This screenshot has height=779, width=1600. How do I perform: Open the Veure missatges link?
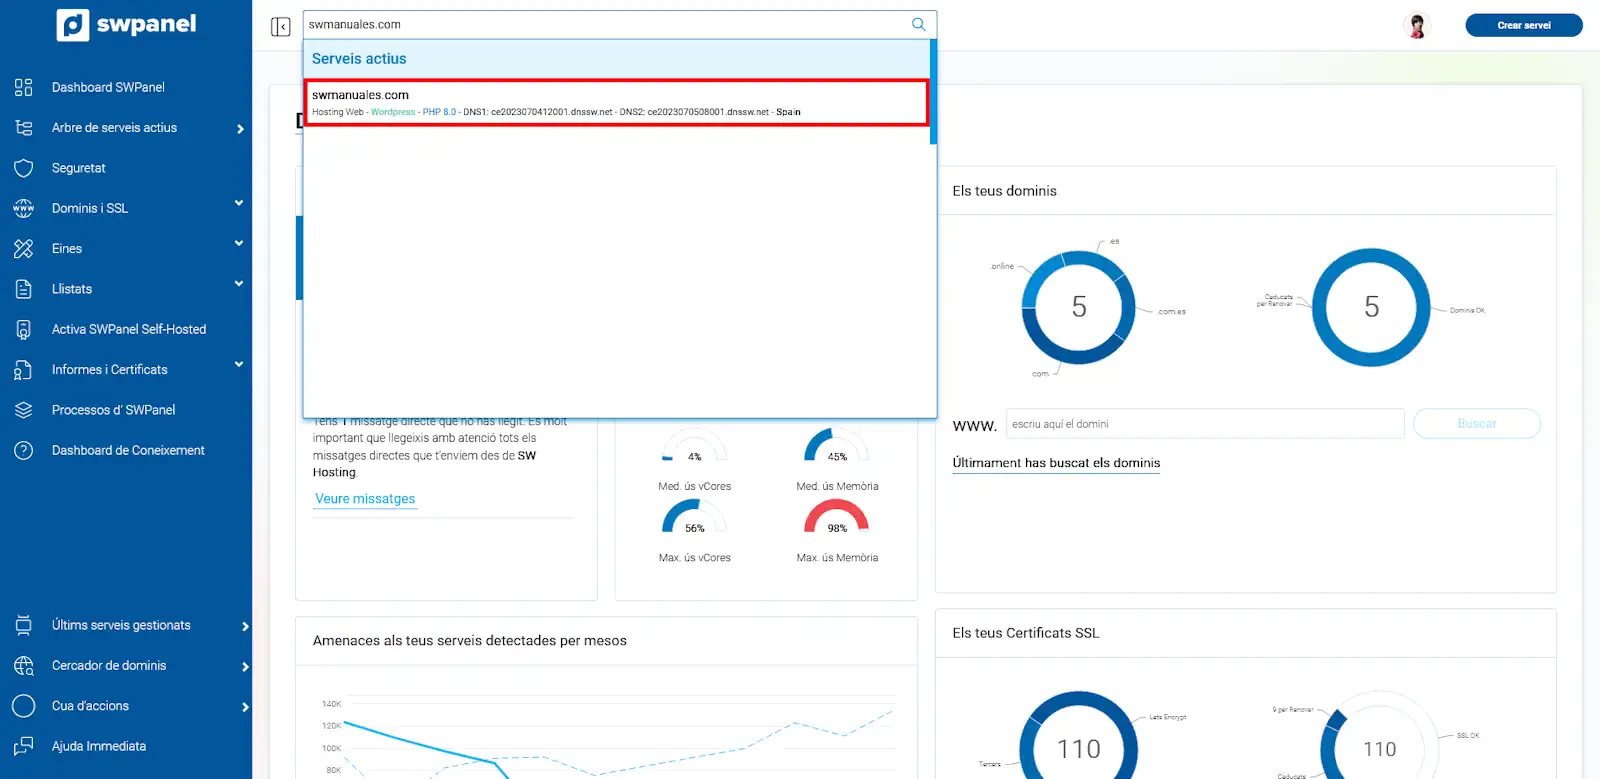[x=365, y=499]
